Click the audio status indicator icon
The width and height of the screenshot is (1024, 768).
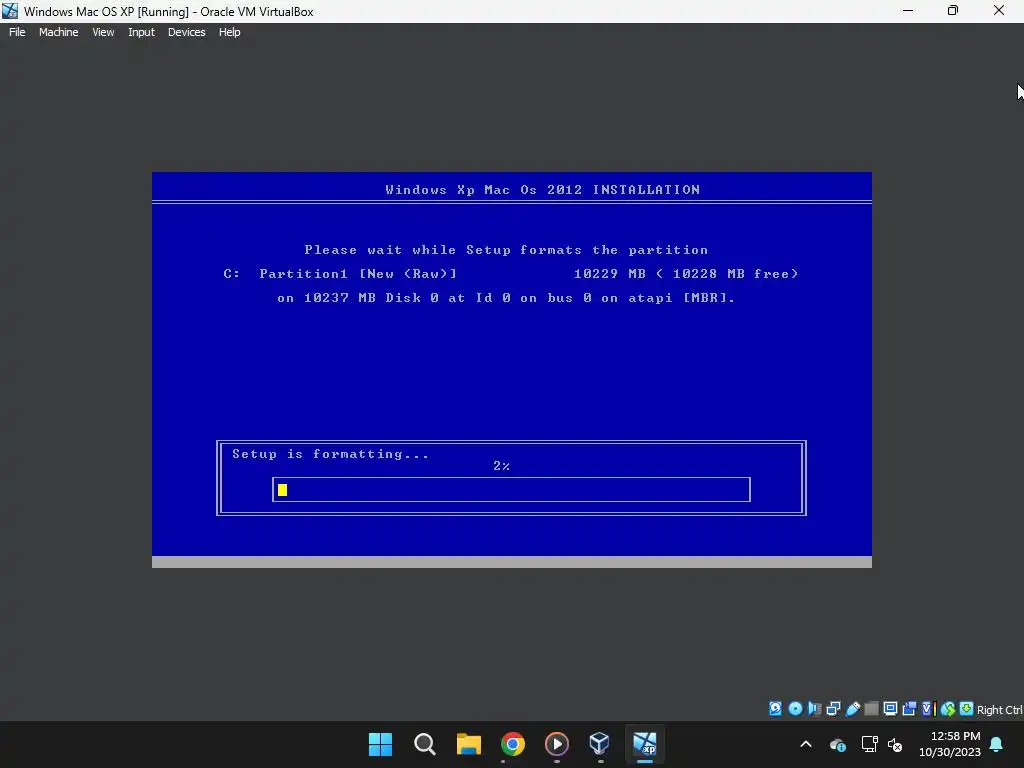coord(814,709)
